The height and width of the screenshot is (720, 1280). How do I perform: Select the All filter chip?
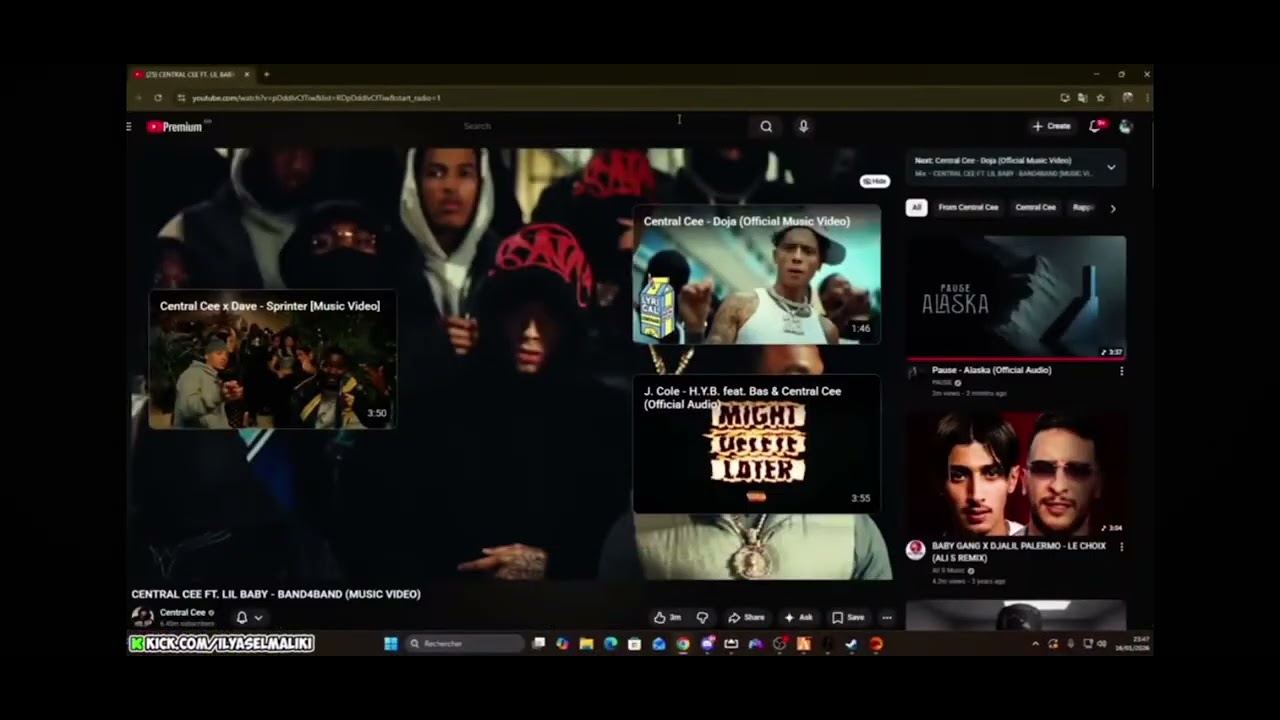tap(916, 208)
